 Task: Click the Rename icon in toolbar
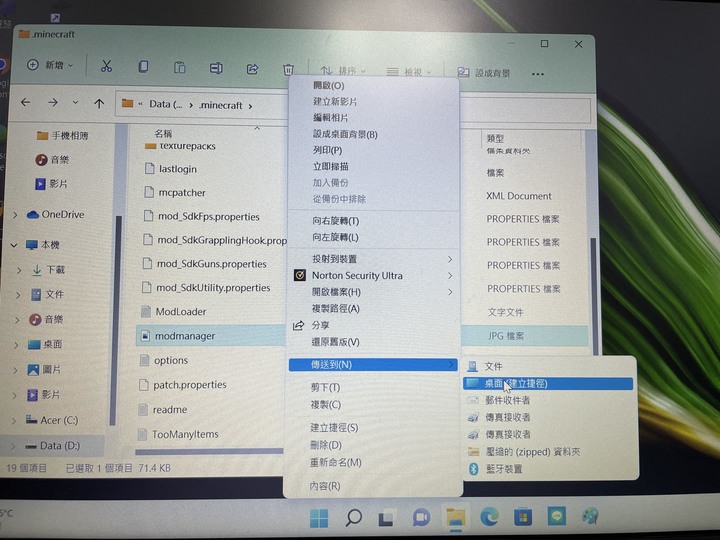pos(216,68)
